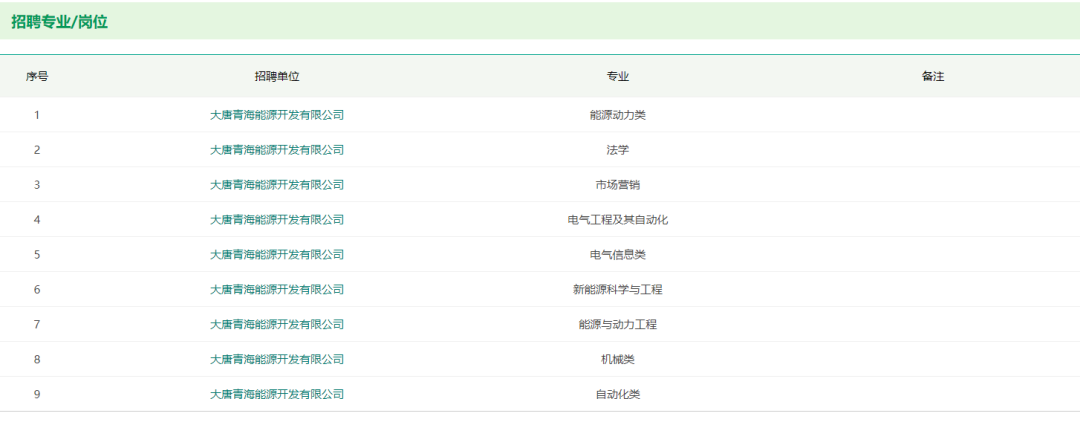This screenshot has width=1080, height=425.
Task: Click the 电气工程及其自动化 major entry
Action: 617,220
